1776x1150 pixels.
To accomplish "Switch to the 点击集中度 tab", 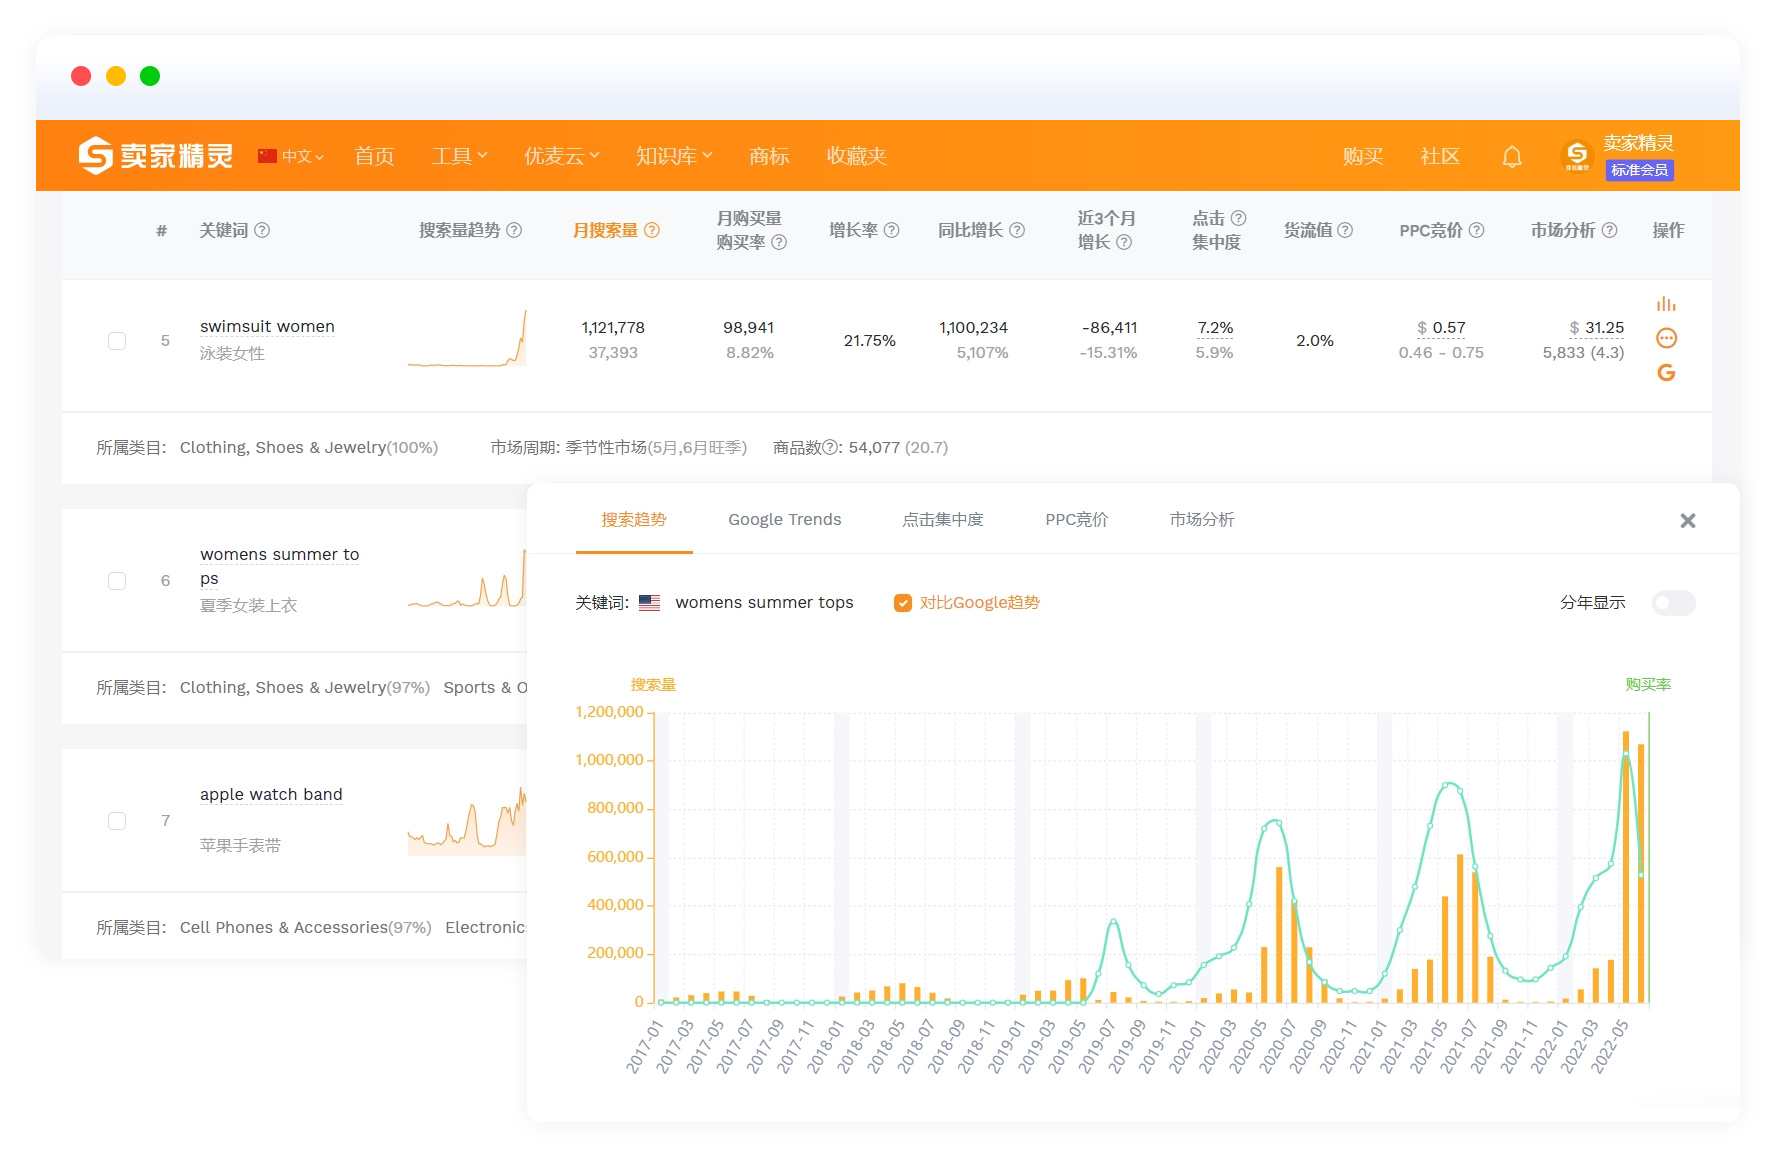I will click(x=943, y=520).
